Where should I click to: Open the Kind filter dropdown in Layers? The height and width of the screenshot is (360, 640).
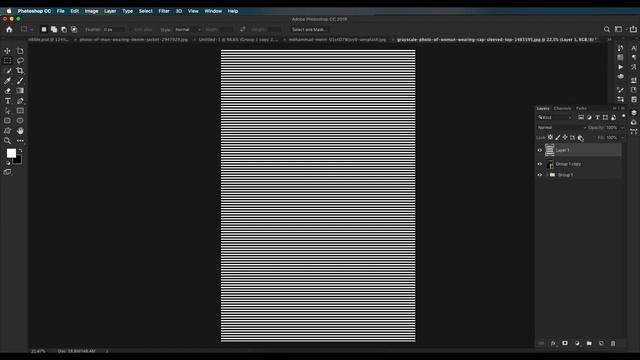tap(555, 118)
